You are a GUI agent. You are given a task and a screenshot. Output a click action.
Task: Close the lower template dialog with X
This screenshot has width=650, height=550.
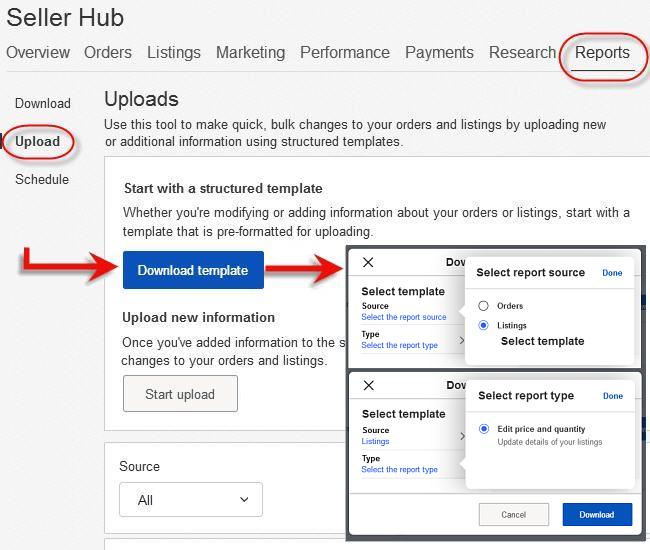[x=369, y=385]
